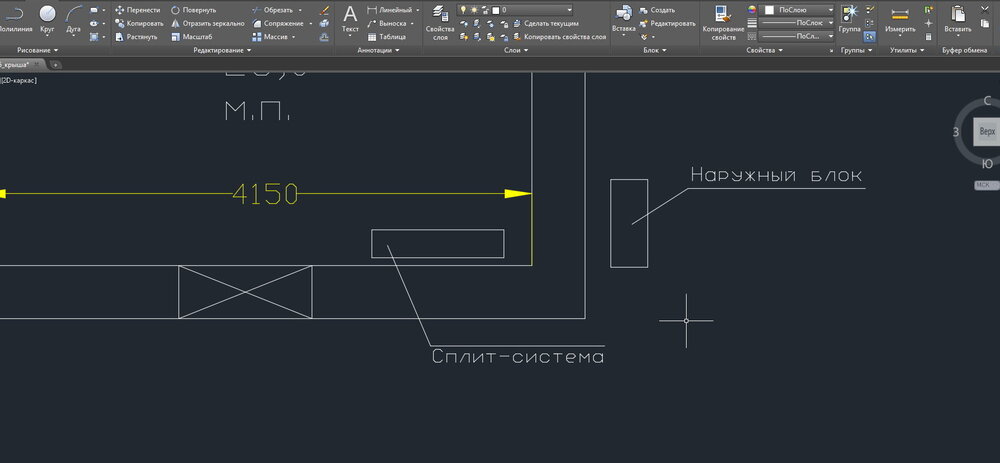Select the Круг (circle) drawing tool
Viewport: 1000px width, 463px height.
[47, 17]
